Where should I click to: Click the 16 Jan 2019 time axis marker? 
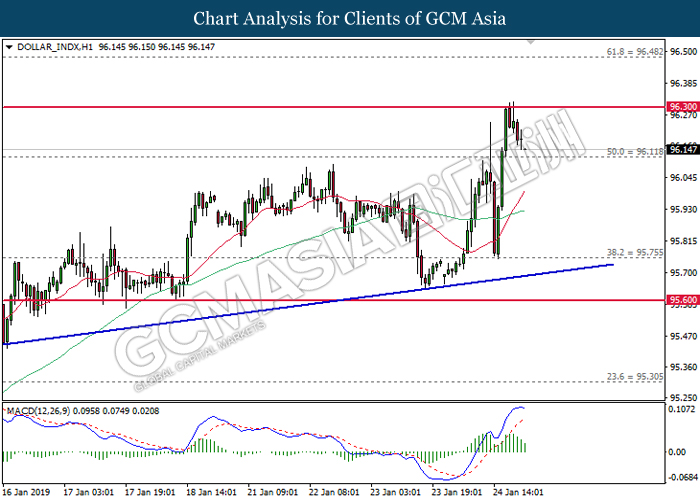[26, 492]
